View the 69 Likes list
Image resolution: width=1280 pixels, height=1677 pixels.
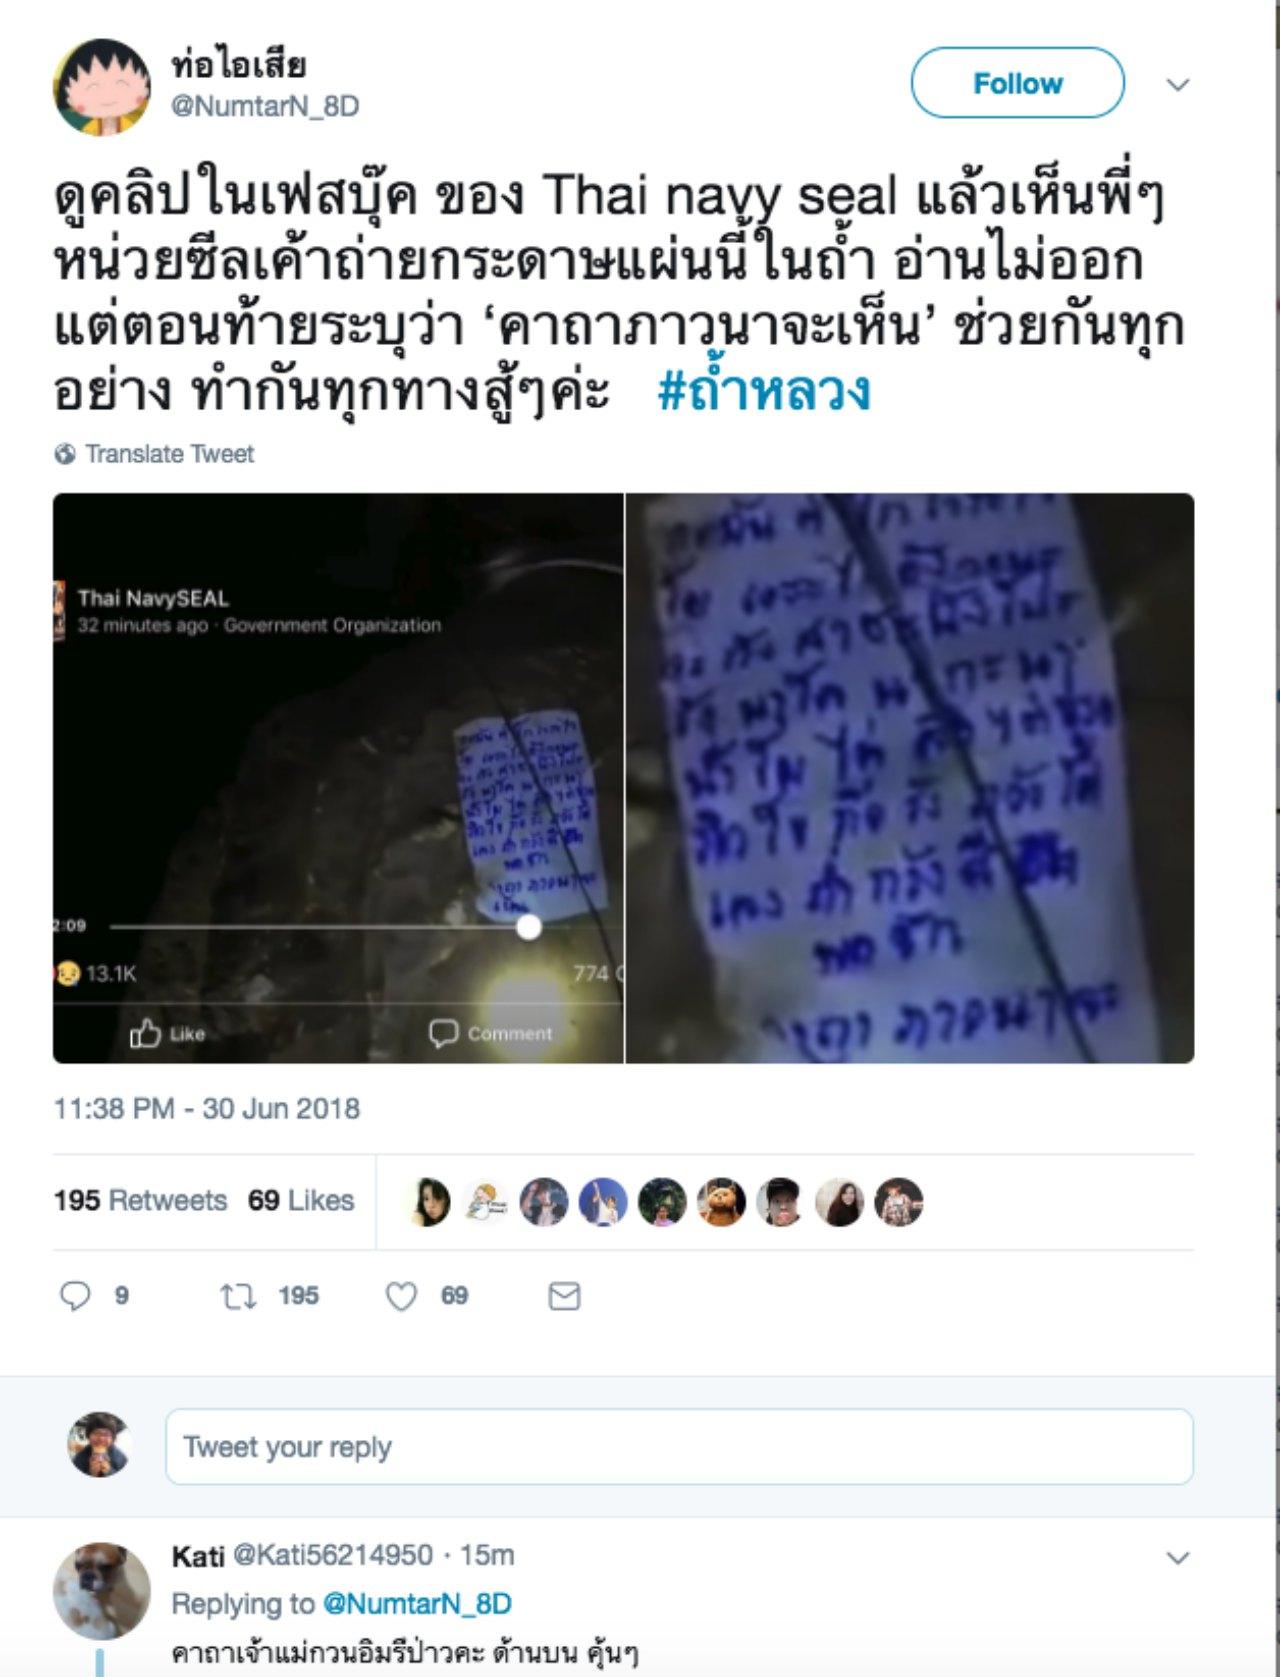[301, 1200]
